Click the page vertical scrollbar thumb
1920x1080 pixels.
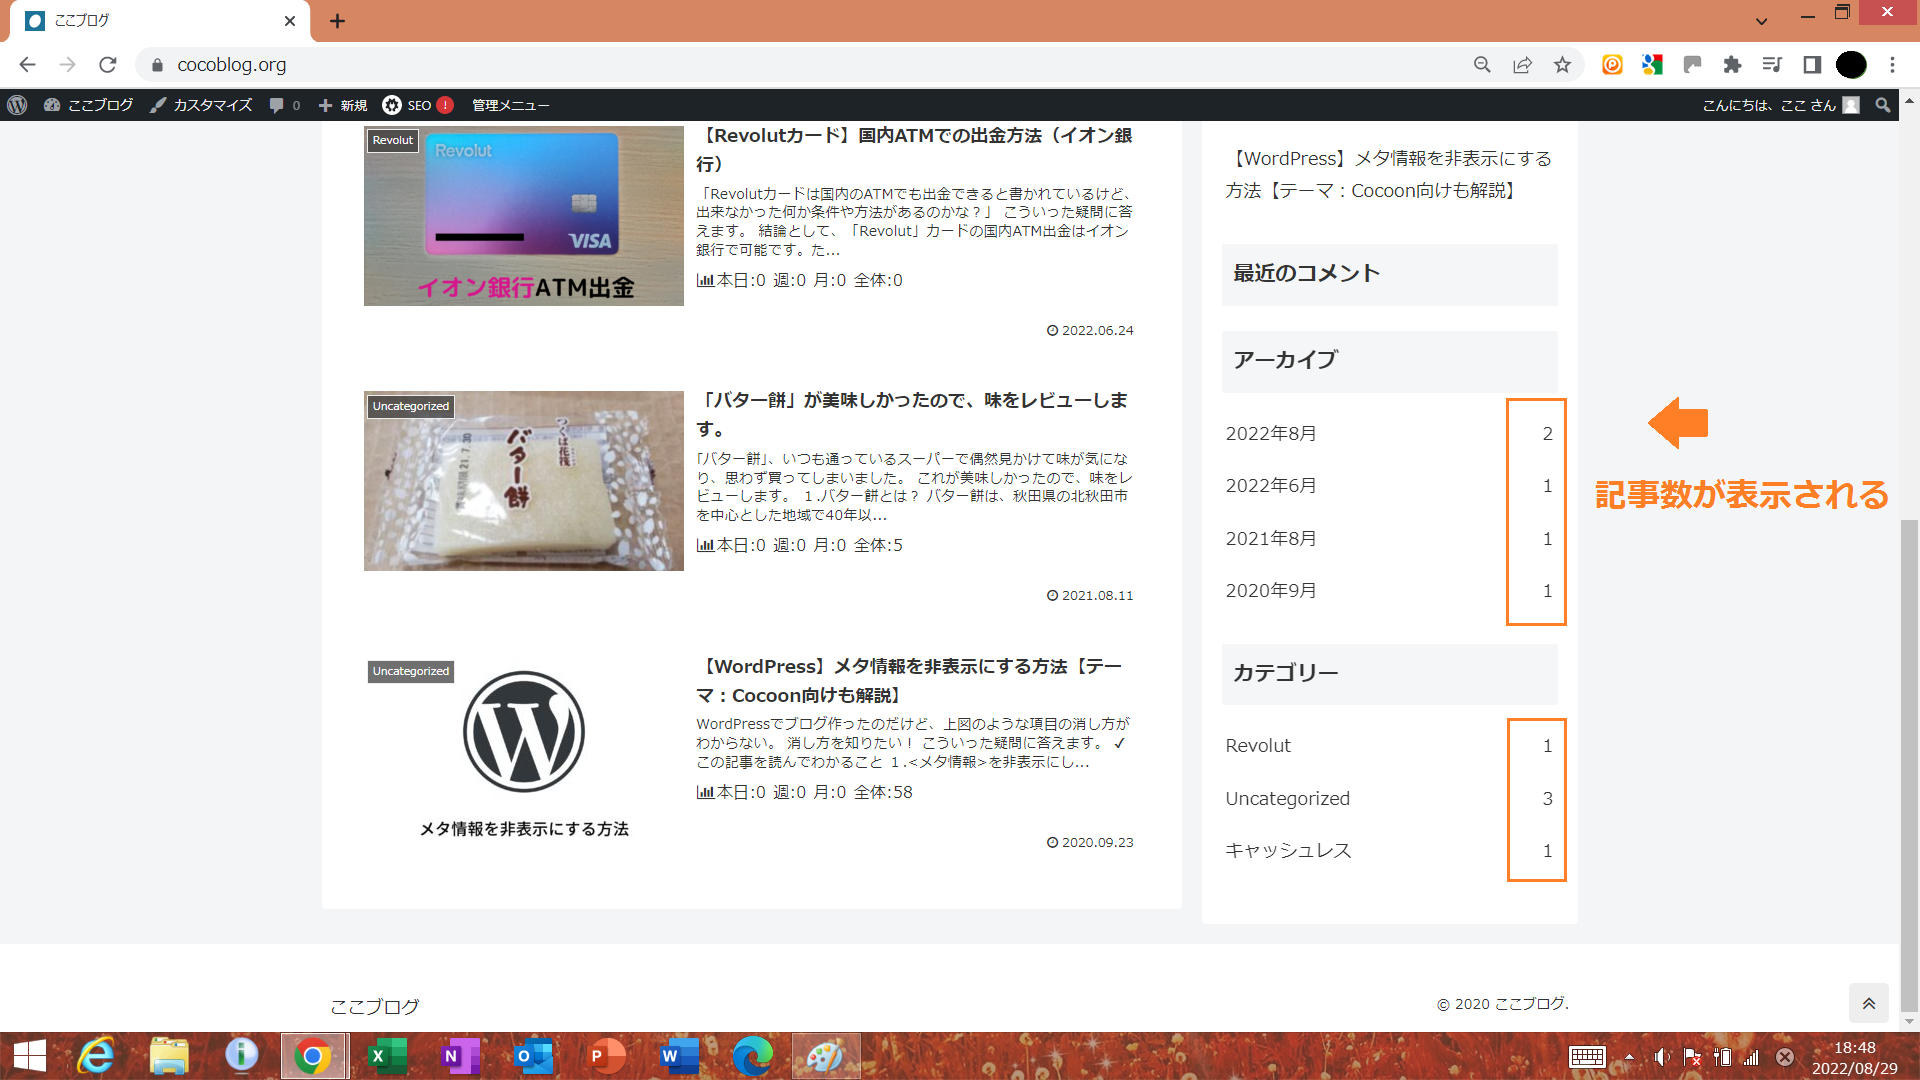click(1909, 765)
